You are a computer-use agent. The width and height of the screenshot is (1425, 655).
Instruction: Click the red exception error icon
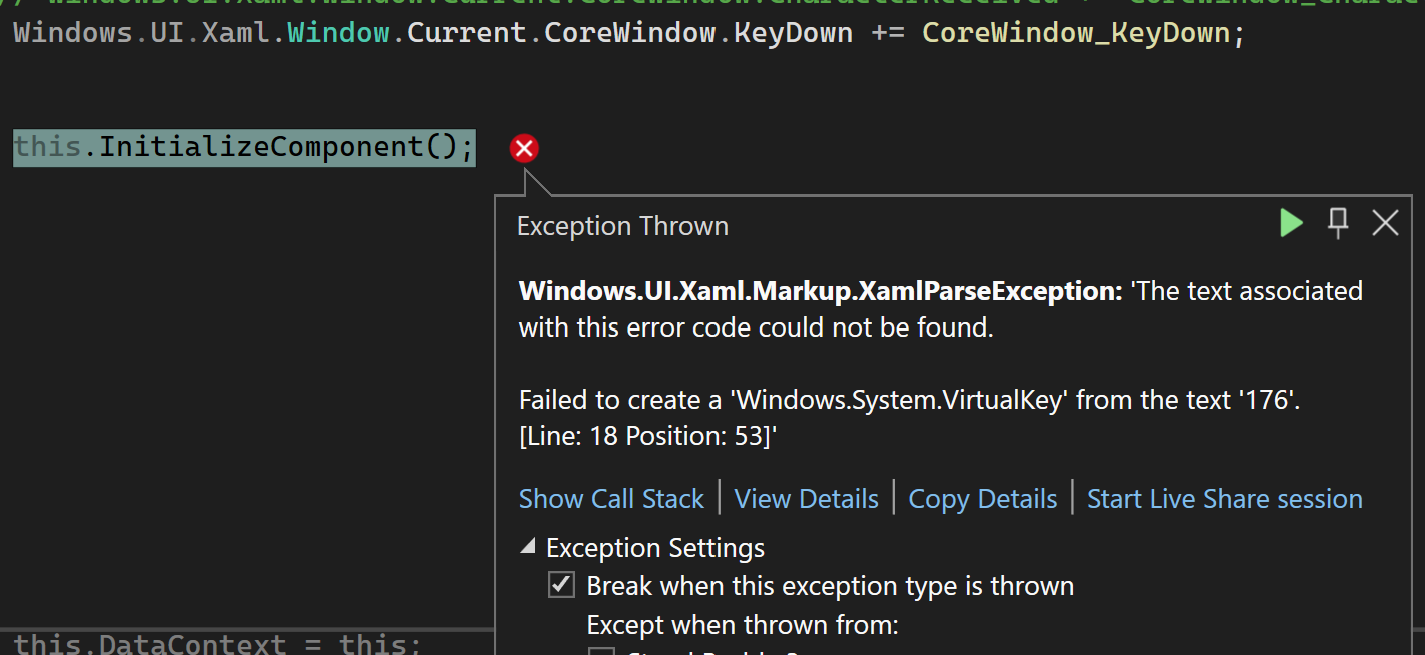pos(524,148)
